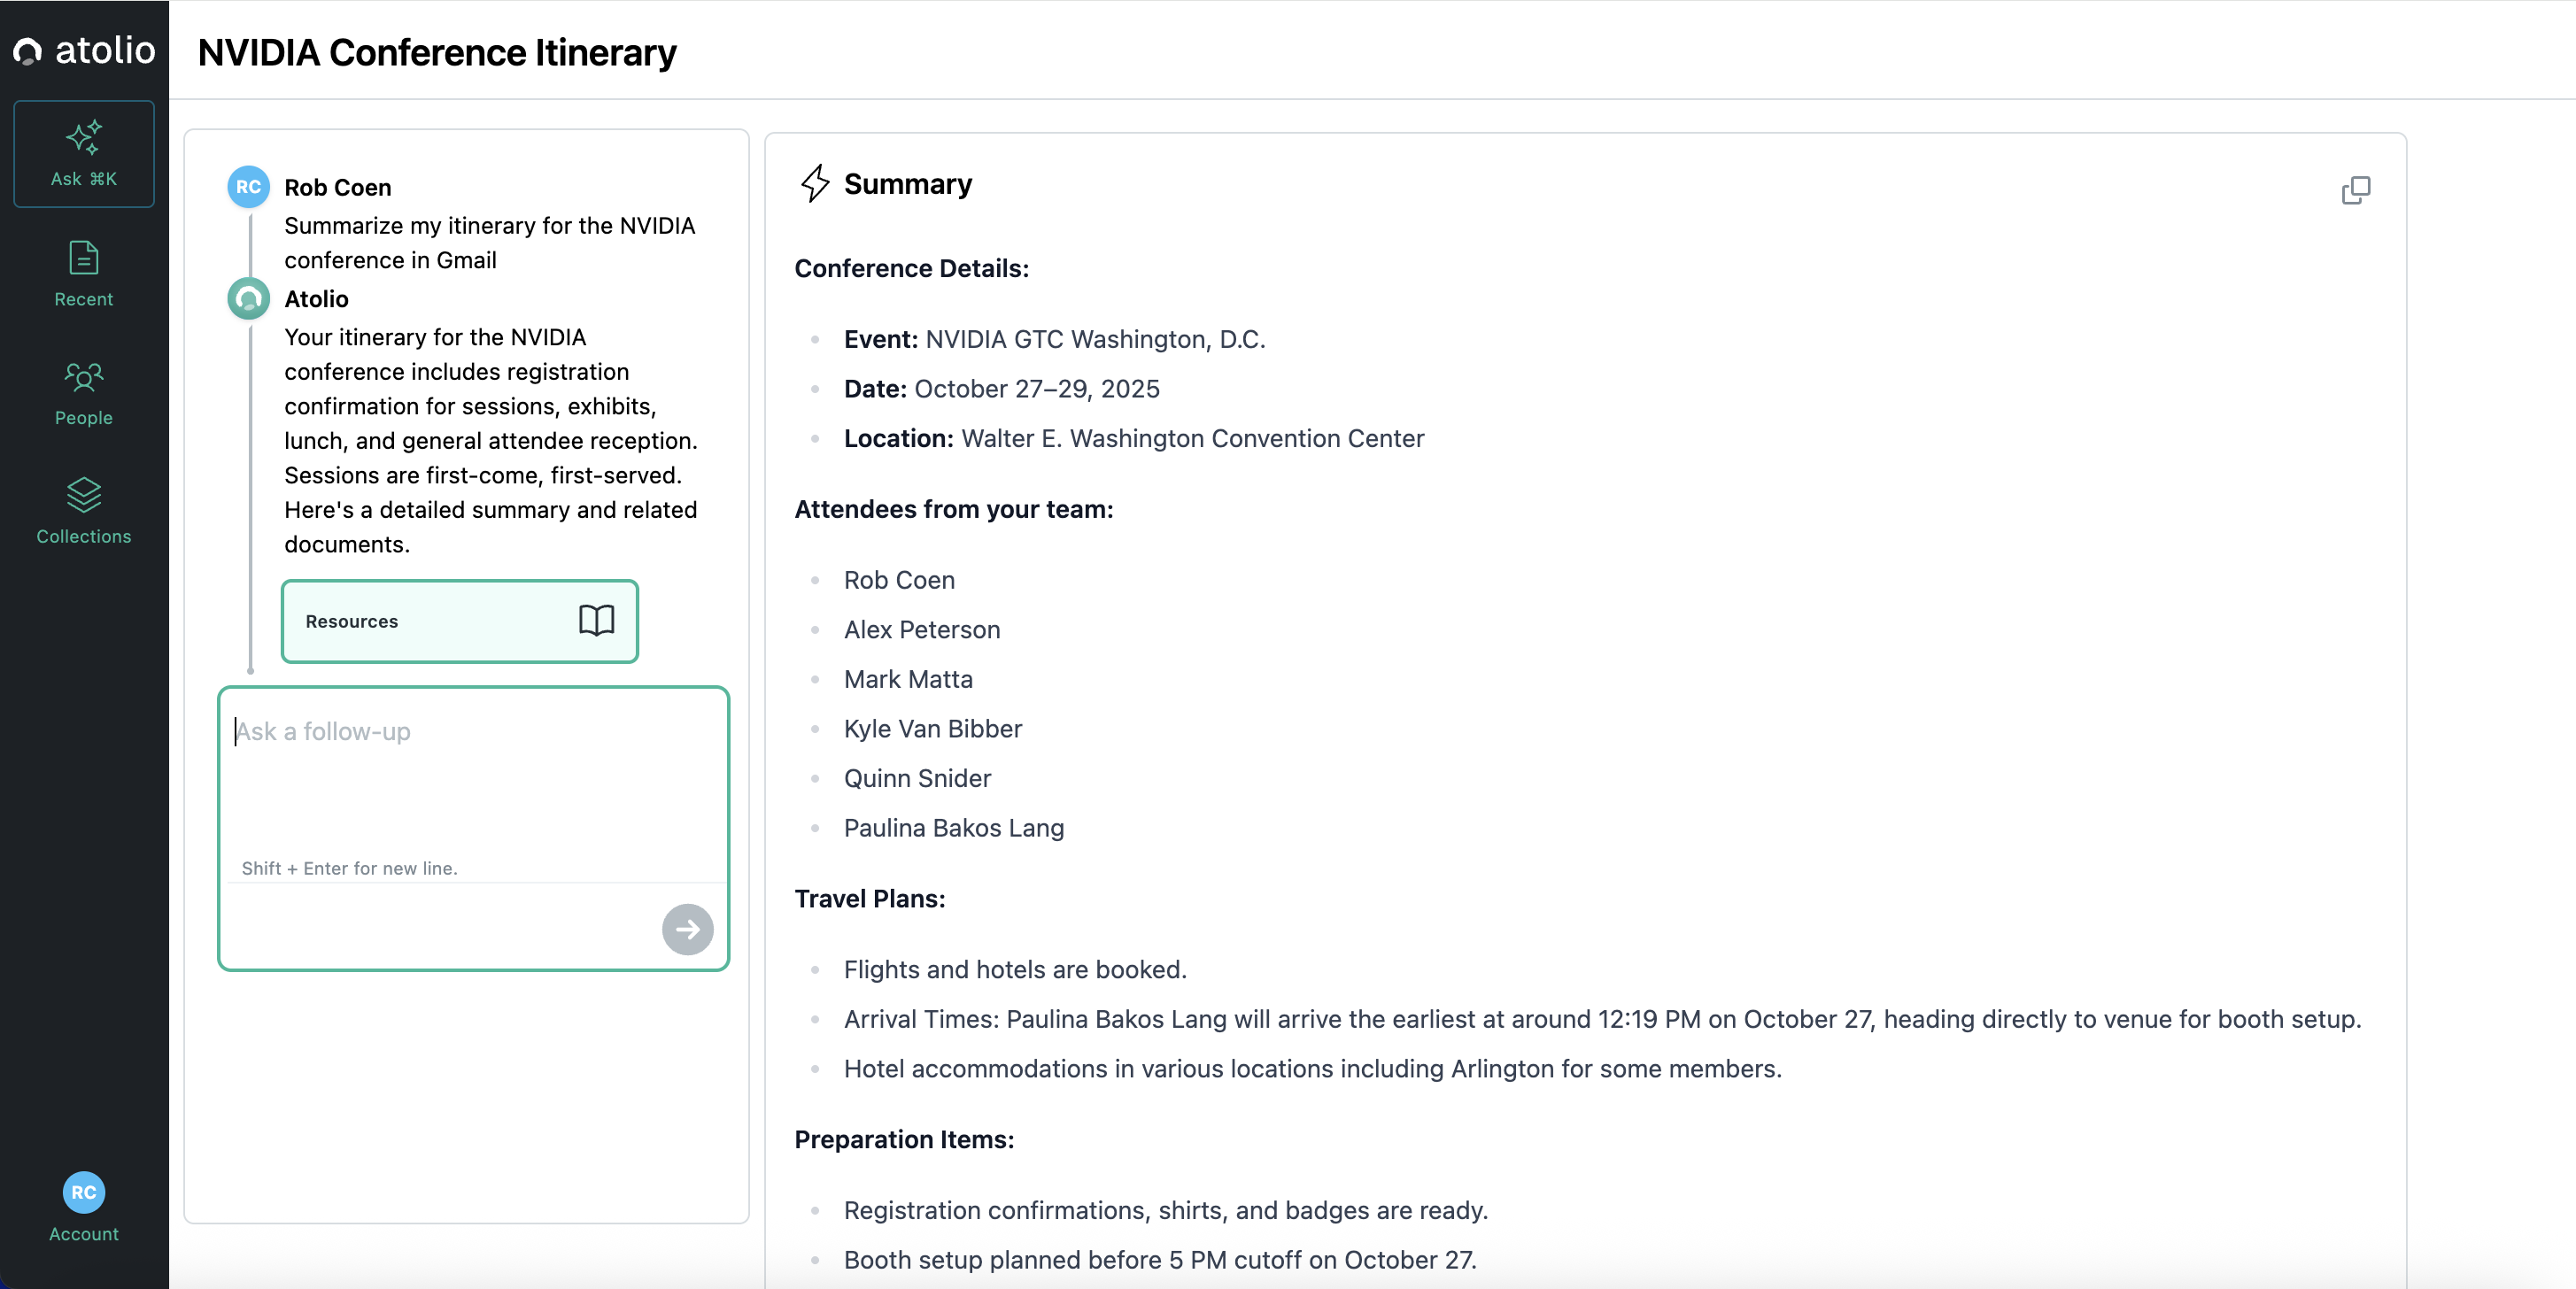Click the send arrow button
This screenshot has height=1289, width=2576.
(687, 929)
